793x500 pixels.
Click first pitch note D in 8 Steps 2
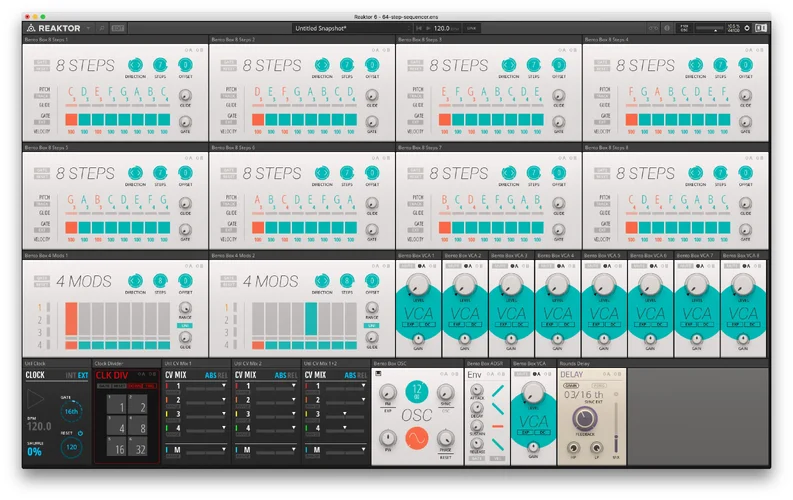pos(257,92)
